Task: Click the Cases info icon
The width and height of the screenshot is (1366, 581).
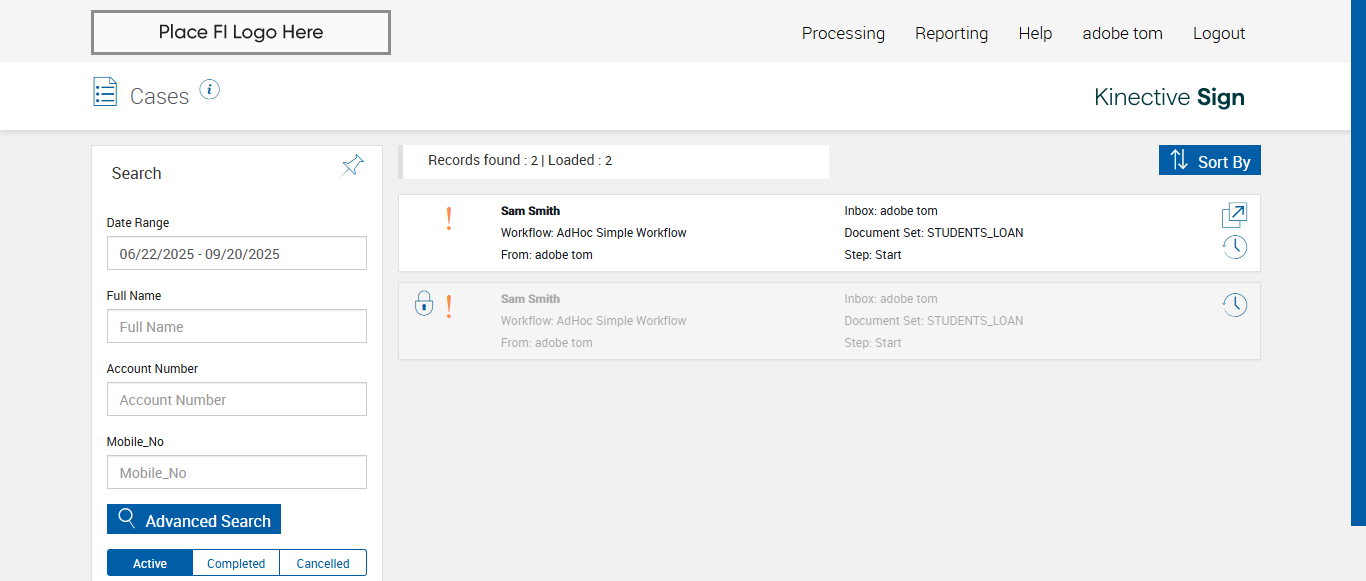Action: pyautogui.click(x=209, y=90)
